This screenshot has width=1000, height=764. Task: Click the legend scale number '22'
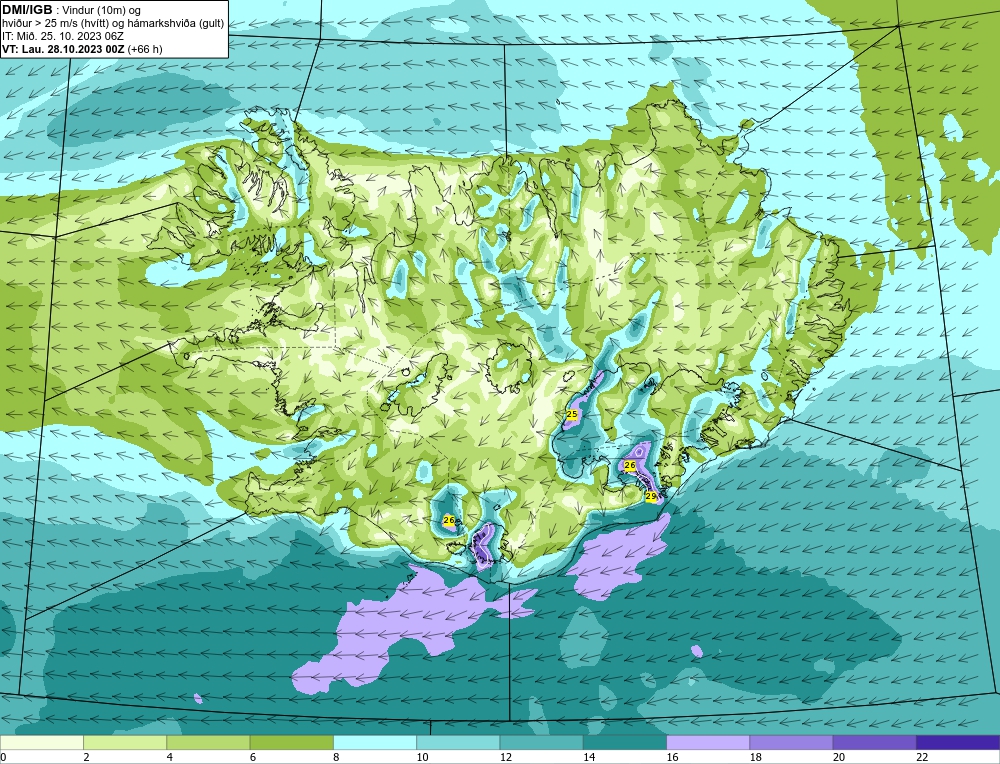pyautogui.click(x=922, y=757)
